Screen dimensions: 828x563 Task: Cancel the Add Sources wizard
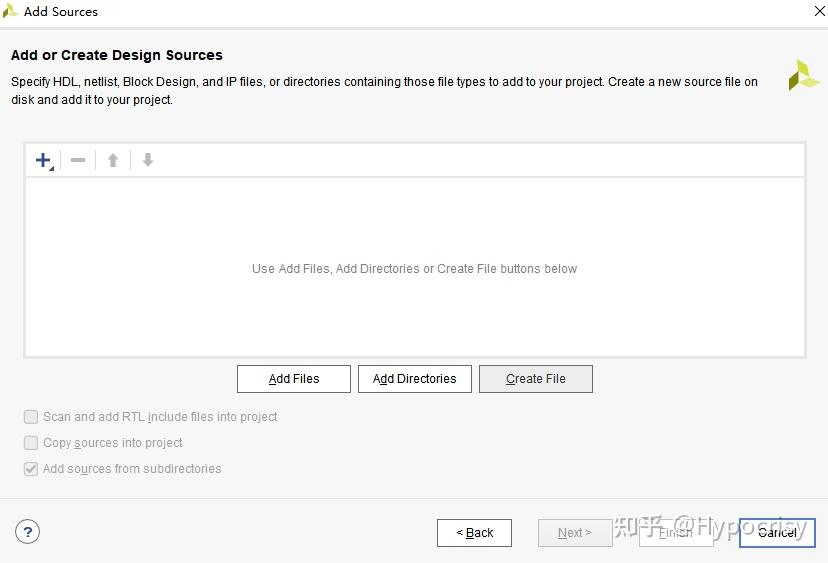point(777,533)
